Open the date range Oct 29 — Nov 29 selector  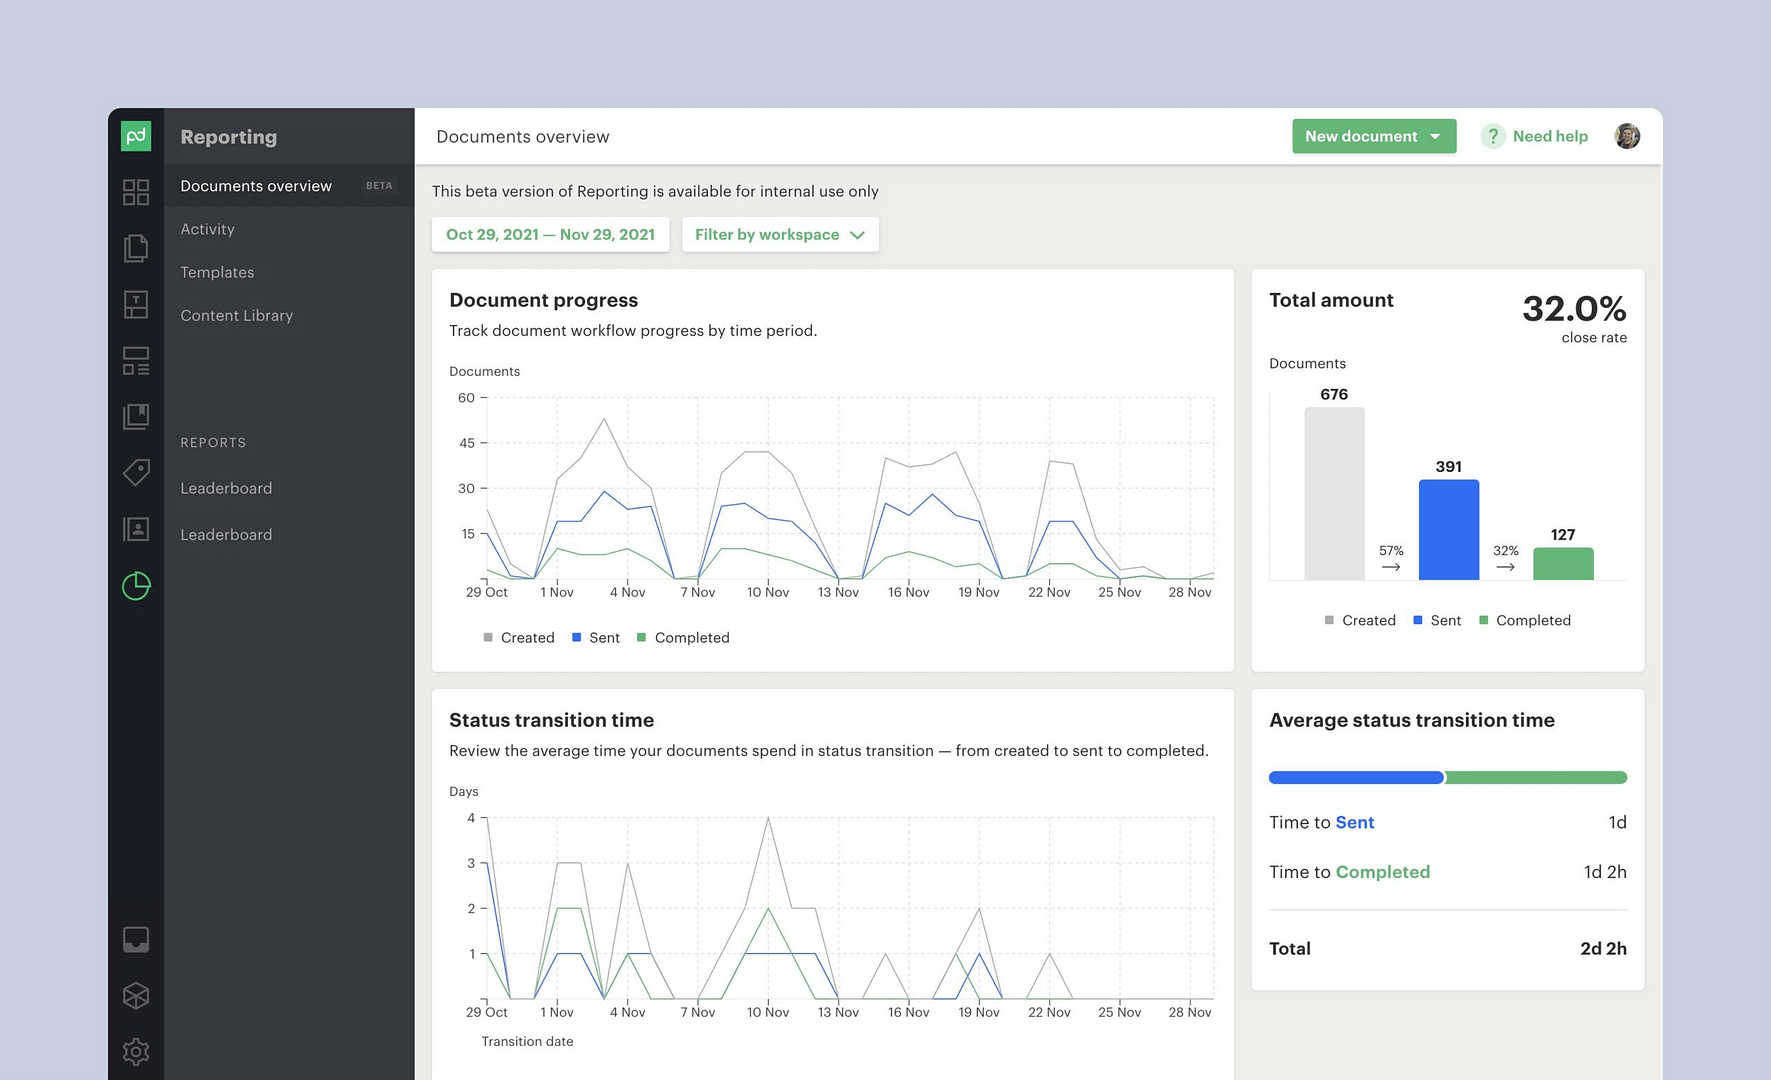(550, 234)
